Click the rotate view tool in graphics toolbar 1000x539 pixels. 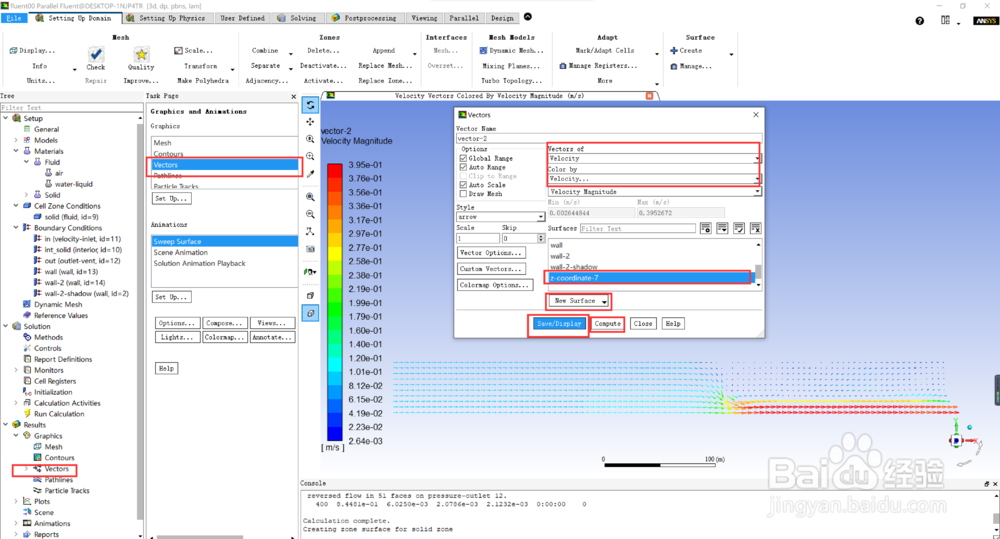click(310, 105)
